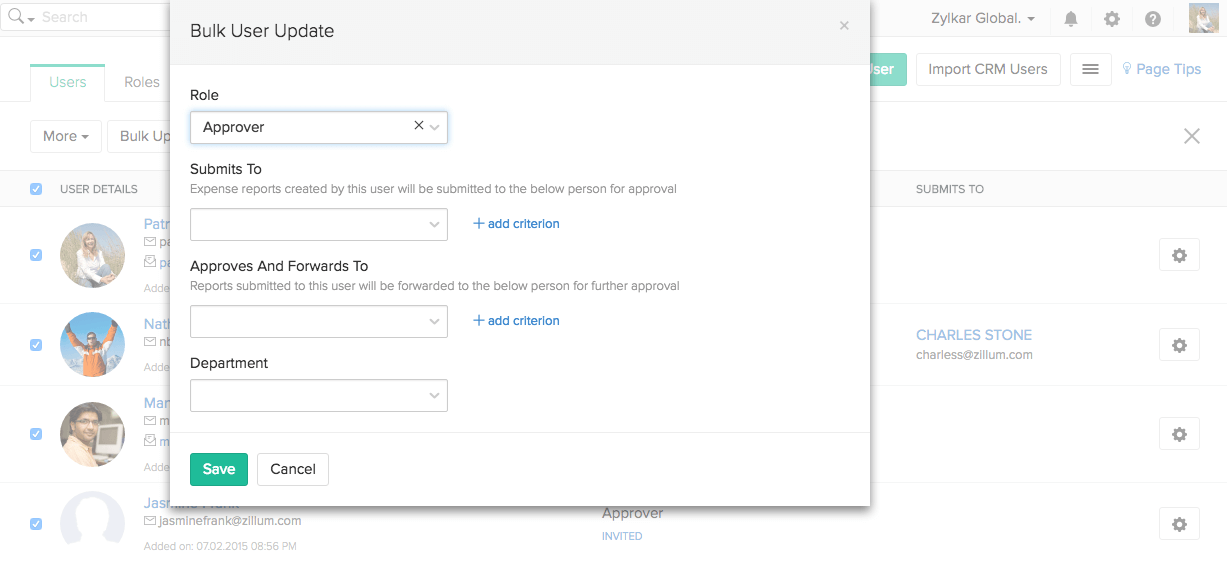
Task: Toggle the select-all users checkbox
Action: point(36,189)
